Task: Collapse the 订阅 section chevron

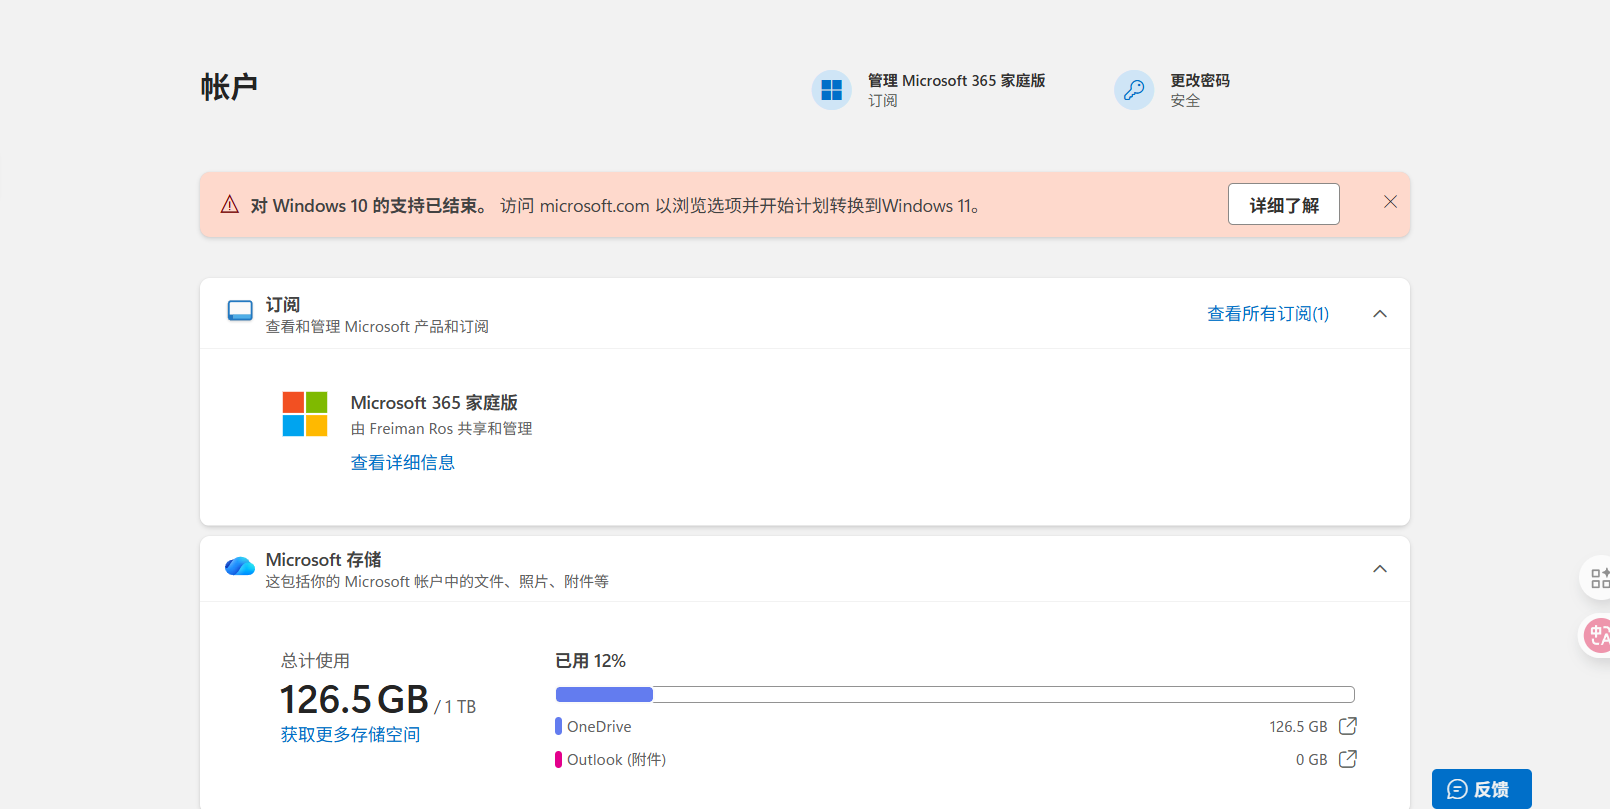Action: [x=1380, y=314]
